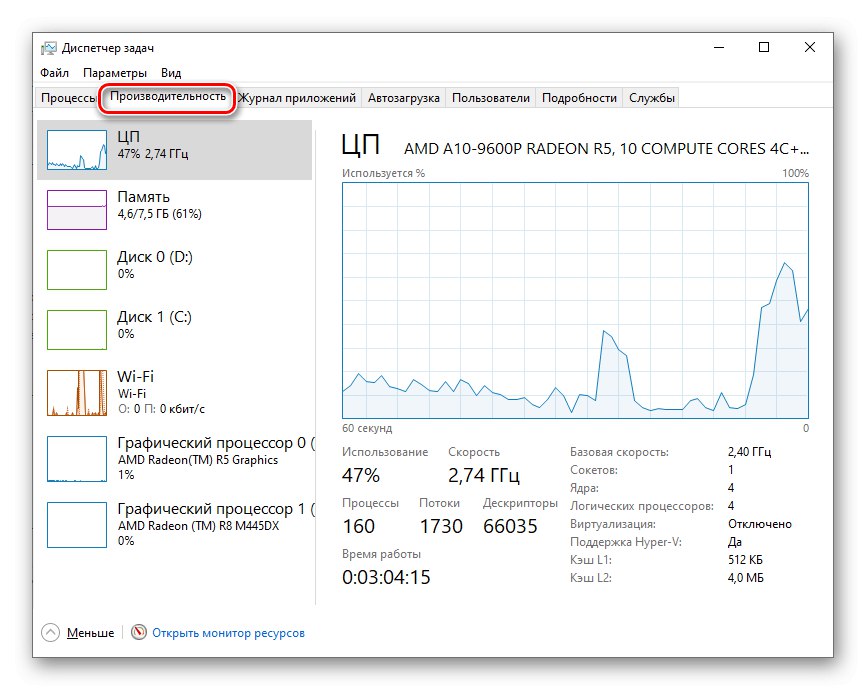Click the 60 секунд axis label
This screenshot has height=690, width=866.
[367, 428]
